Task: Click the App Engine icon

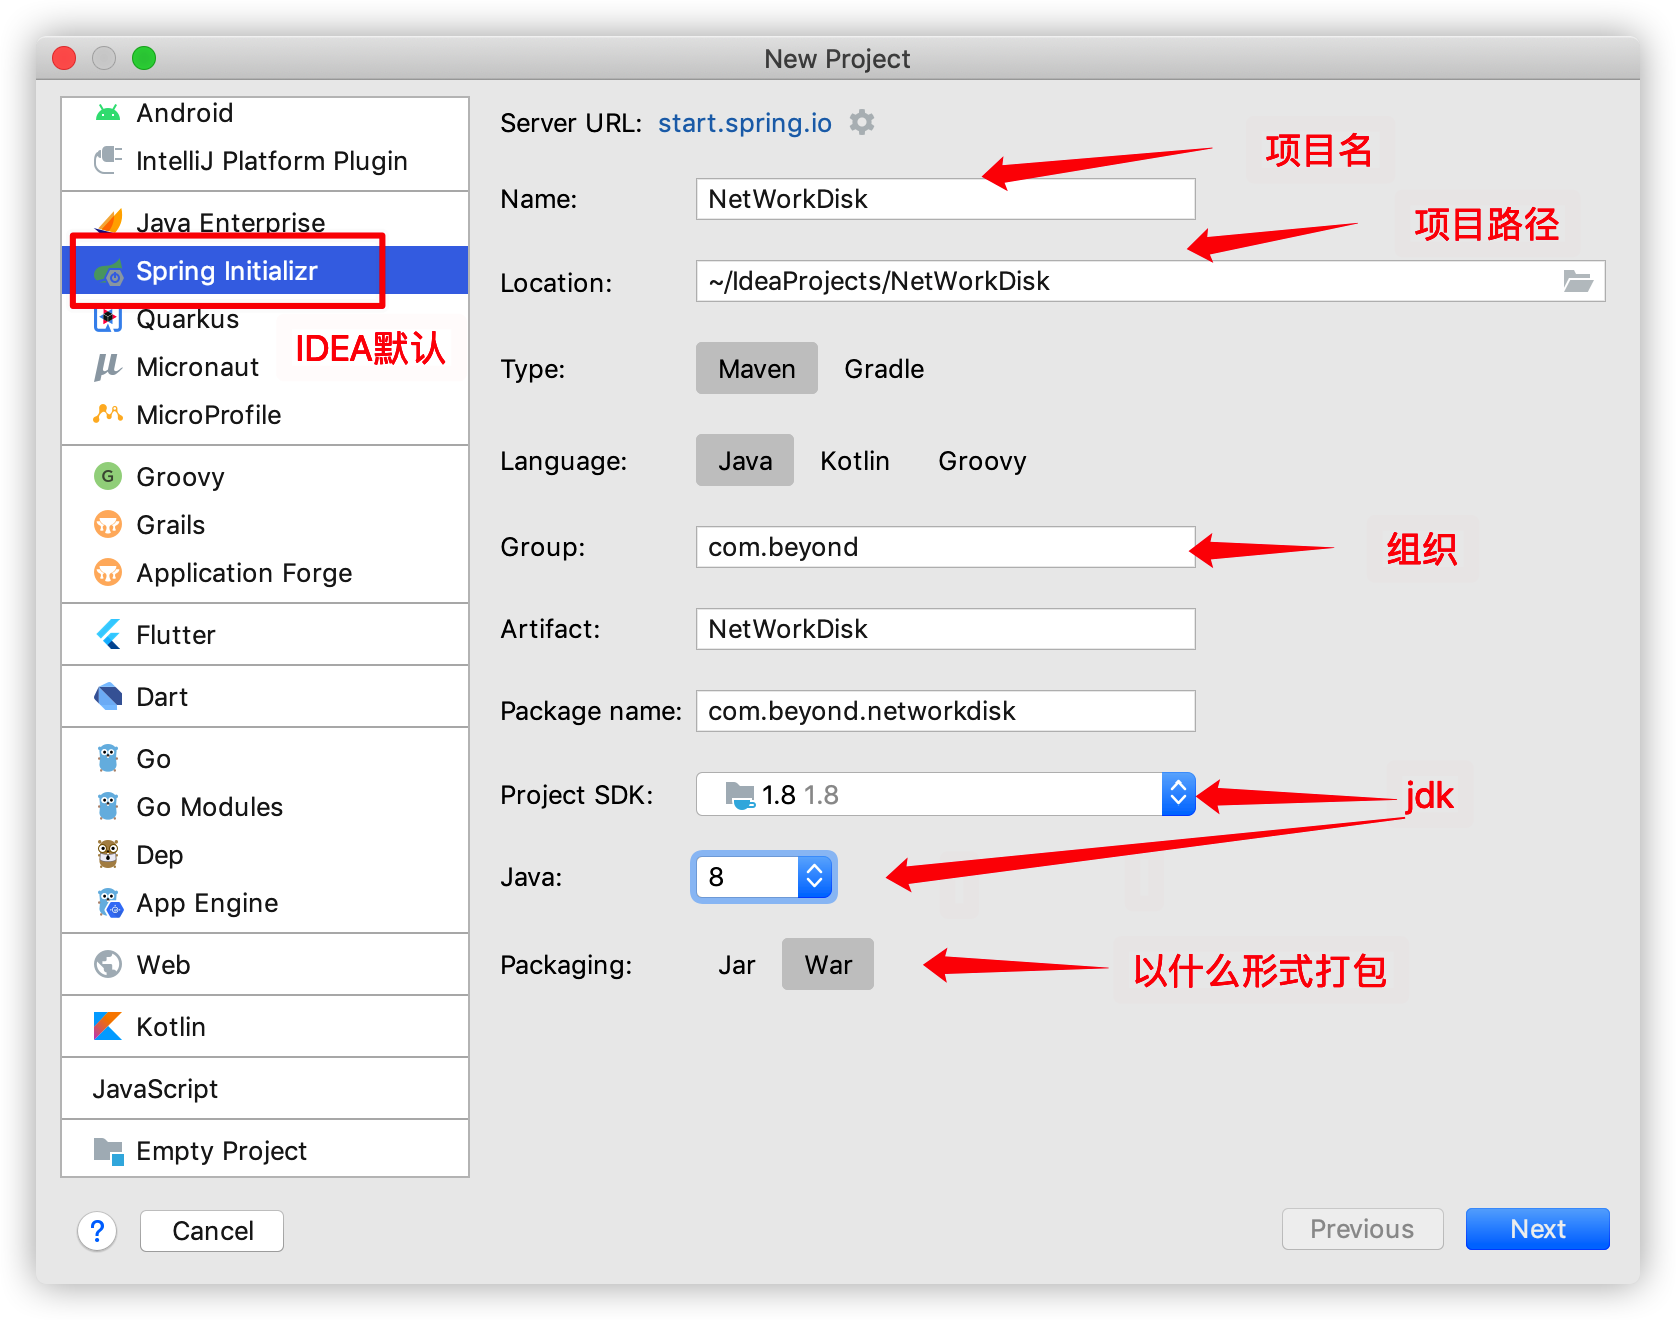Action: pos(108,903)
